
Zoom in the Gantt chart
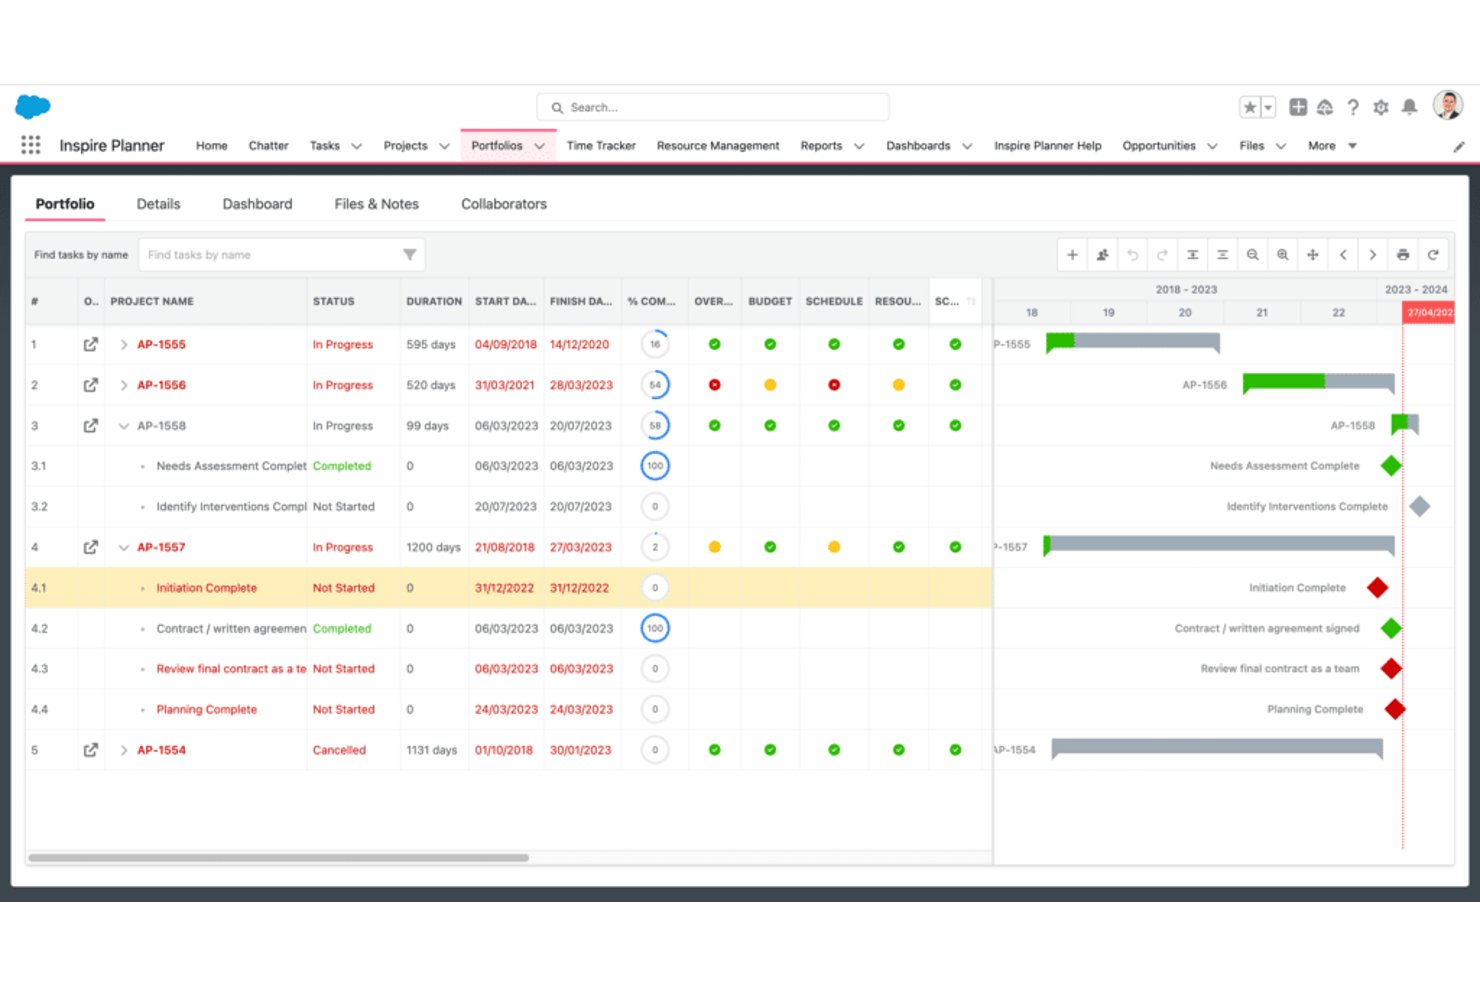[1282, 255]
